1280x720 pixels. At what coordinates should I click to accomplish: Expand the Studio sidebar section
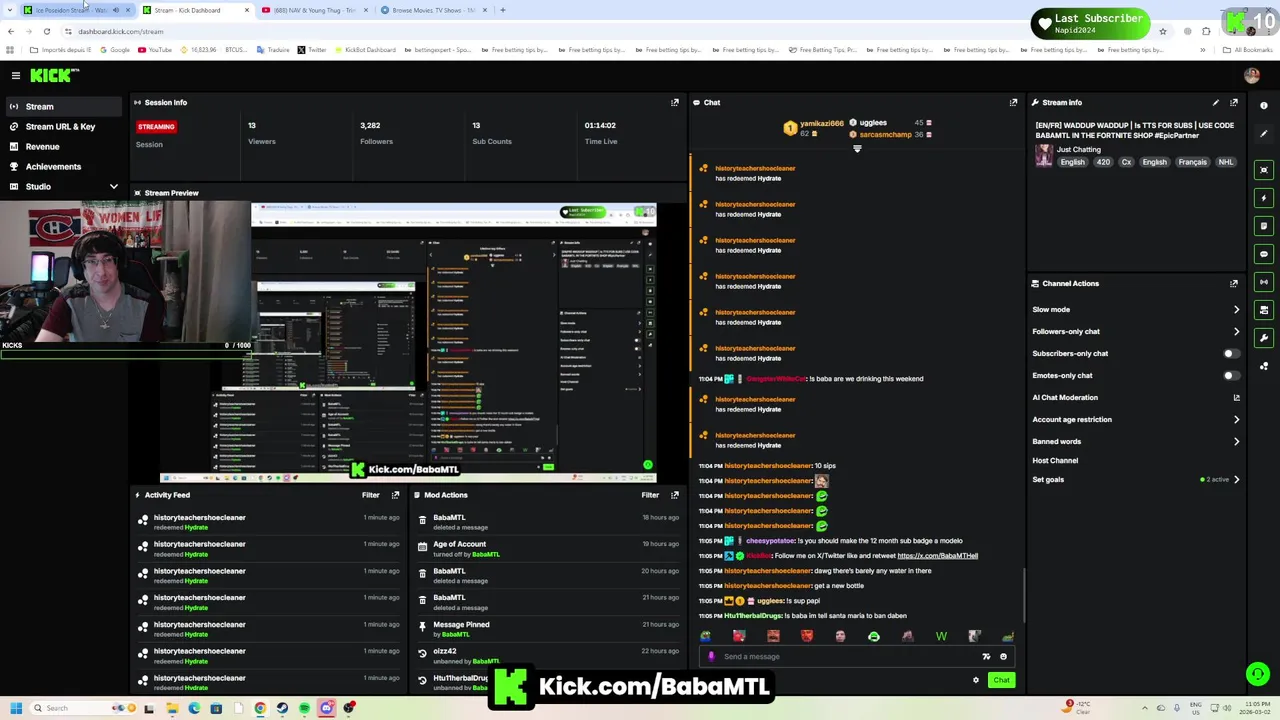coord(113,187)
